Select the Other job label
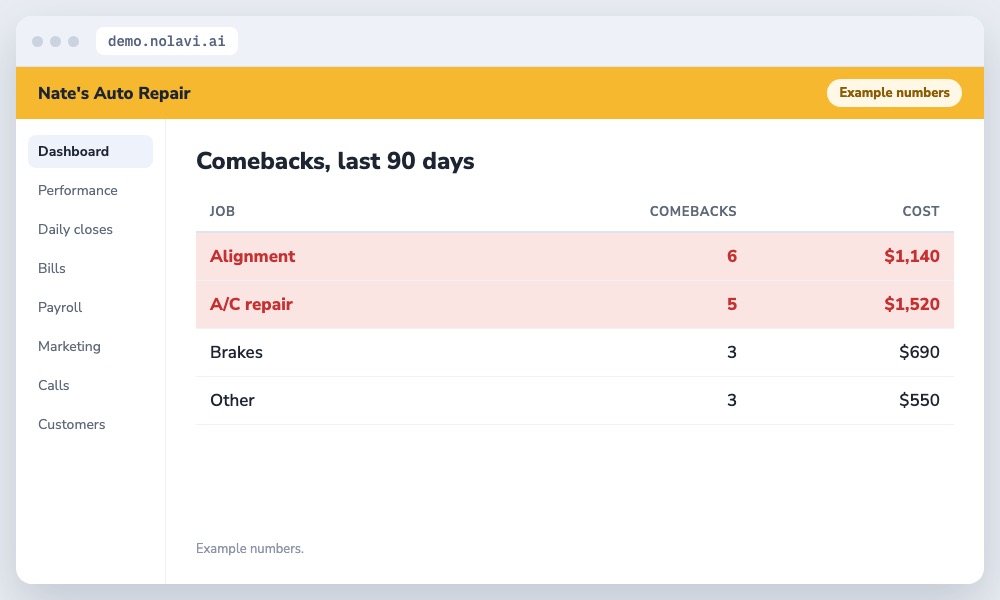Screen dimensions: 1000x600 (232, 400)
